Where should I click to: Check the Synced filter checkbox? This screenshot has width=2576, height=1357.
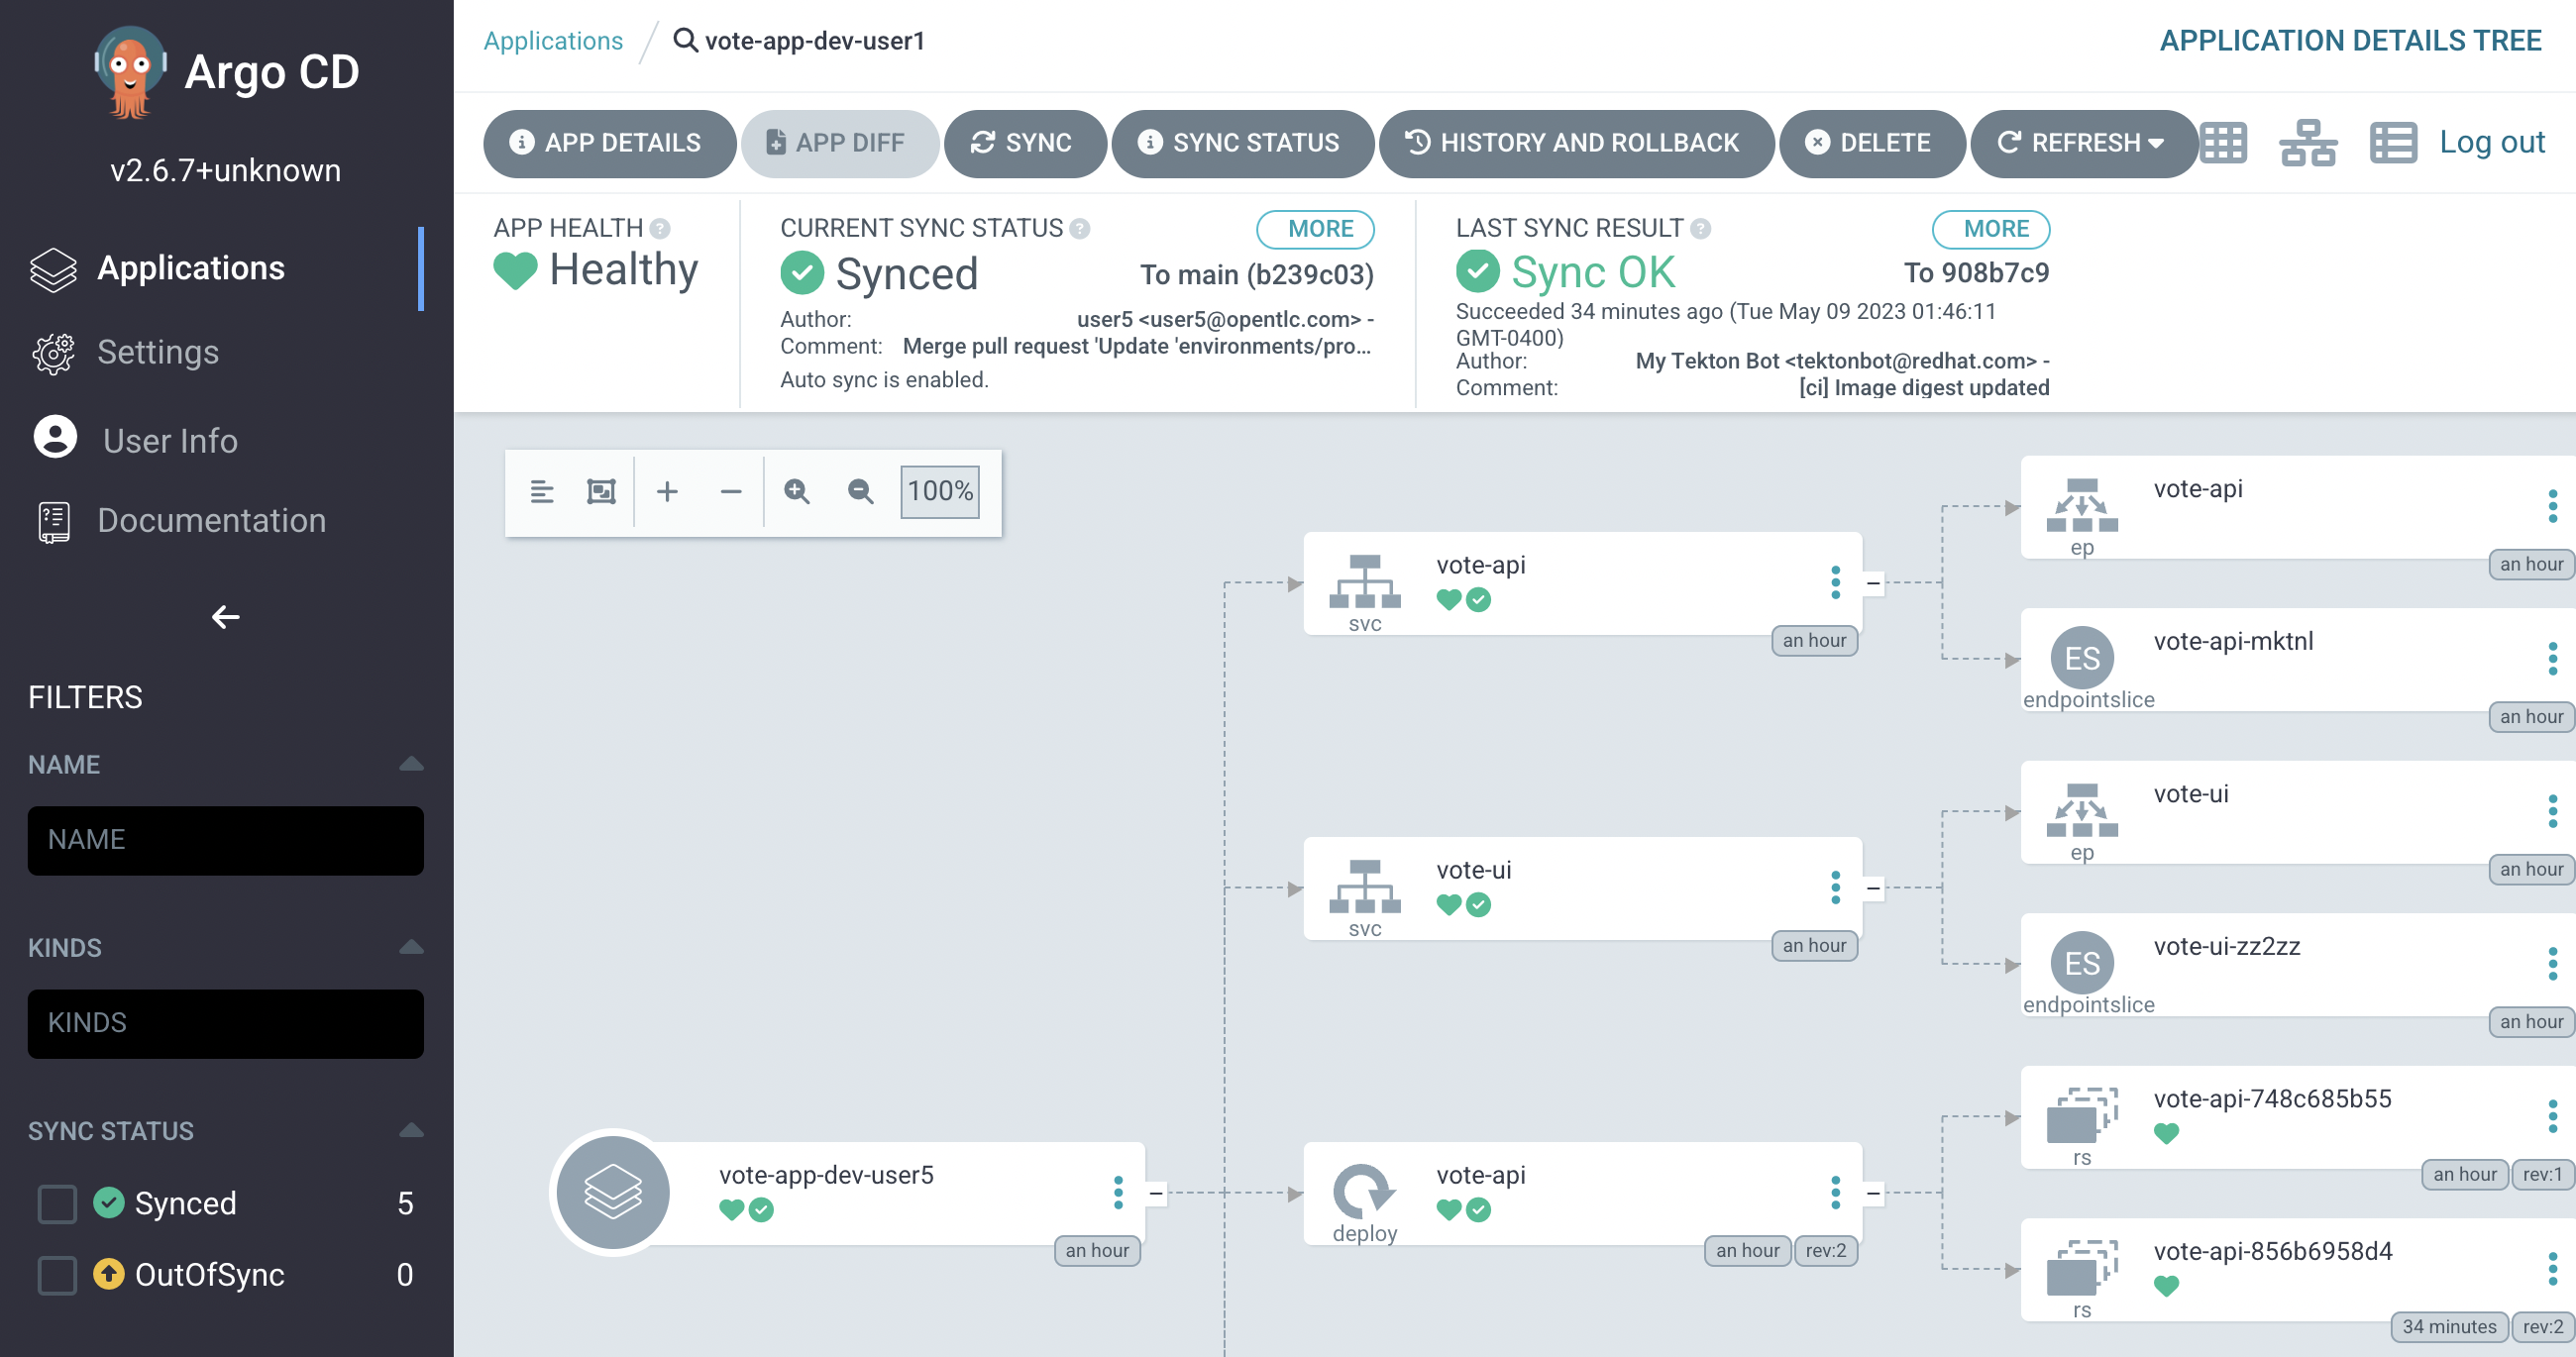click(57, 1203)
